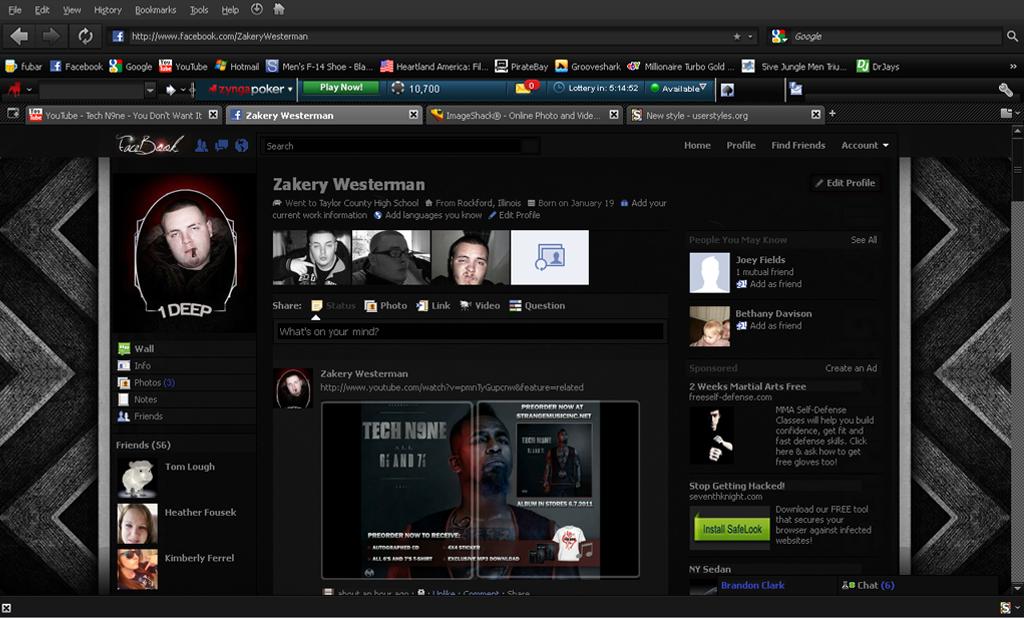Click the Status share icon
Screen dimensions: 1024x619
point(317,306)
